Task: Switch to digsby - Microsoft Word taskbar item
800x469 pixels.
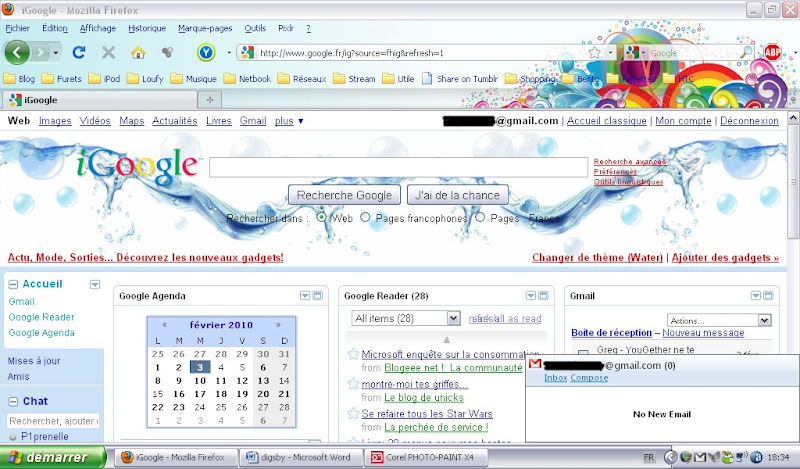Action: click(303, 457)
